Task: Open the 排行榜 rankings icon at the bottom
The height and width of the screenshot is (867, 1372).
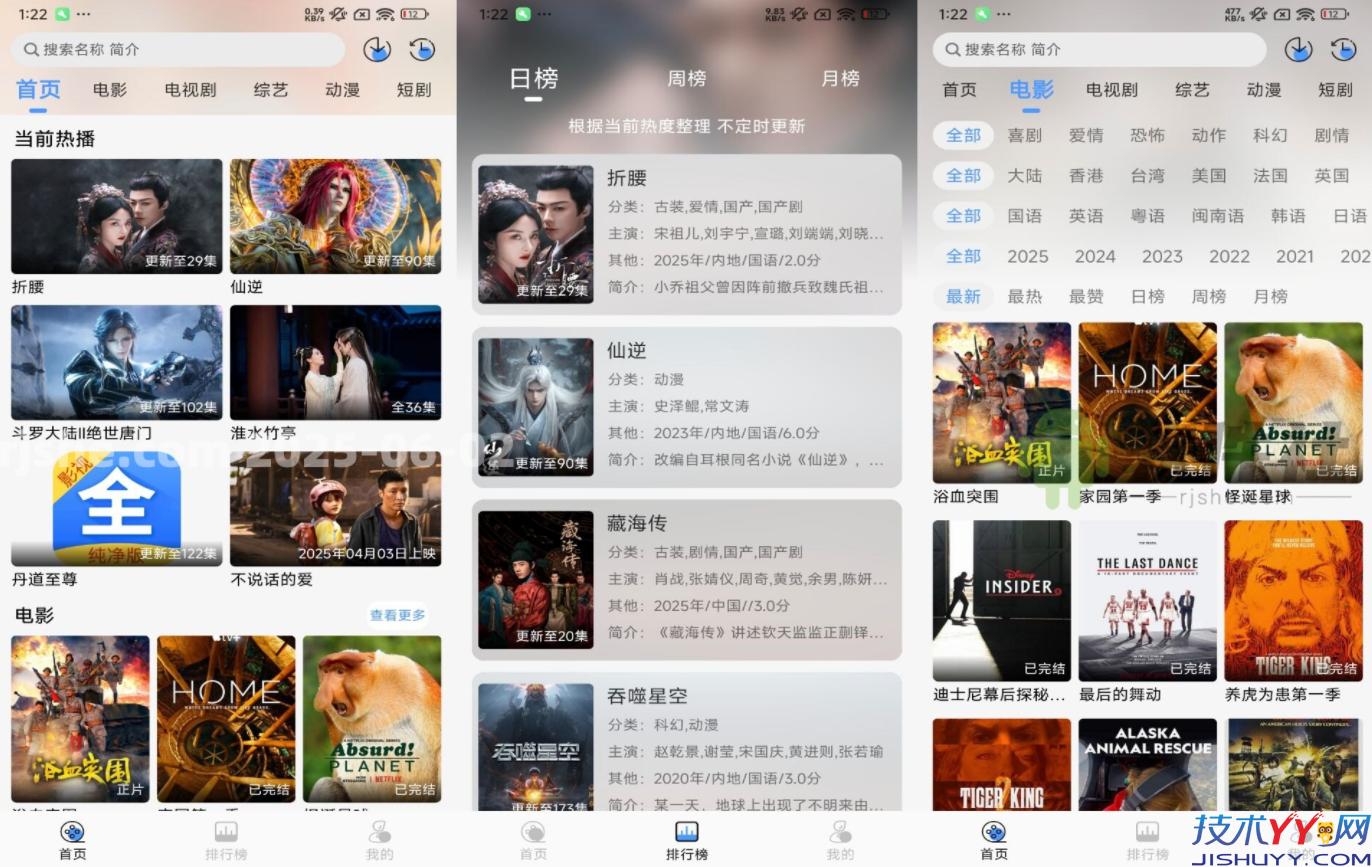Action: coord(225,832)
